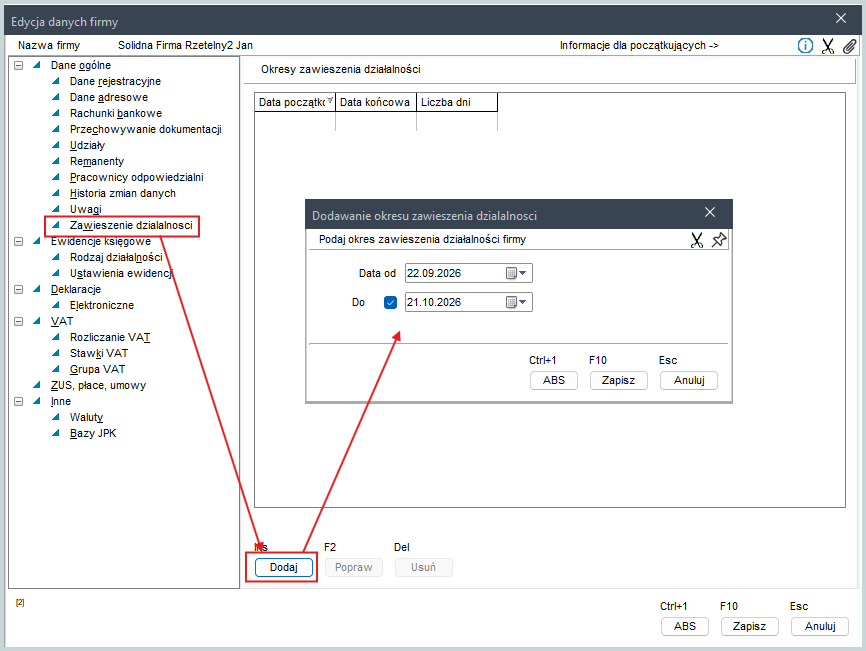Click the paperclip attachment icon
This screenshot has height=651, width=866.
849,46
